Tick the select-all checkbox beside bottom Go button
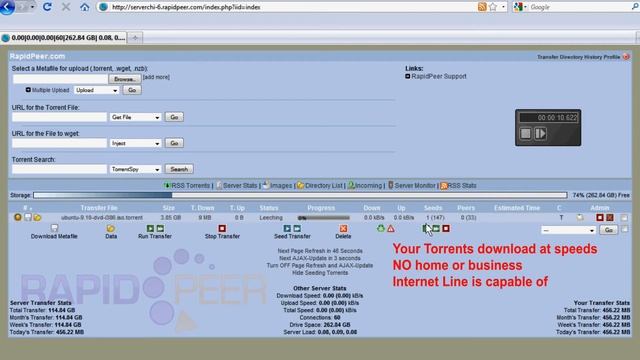This screenshot has height=360, width=640. pyautogui.click(x=624, y=229)
